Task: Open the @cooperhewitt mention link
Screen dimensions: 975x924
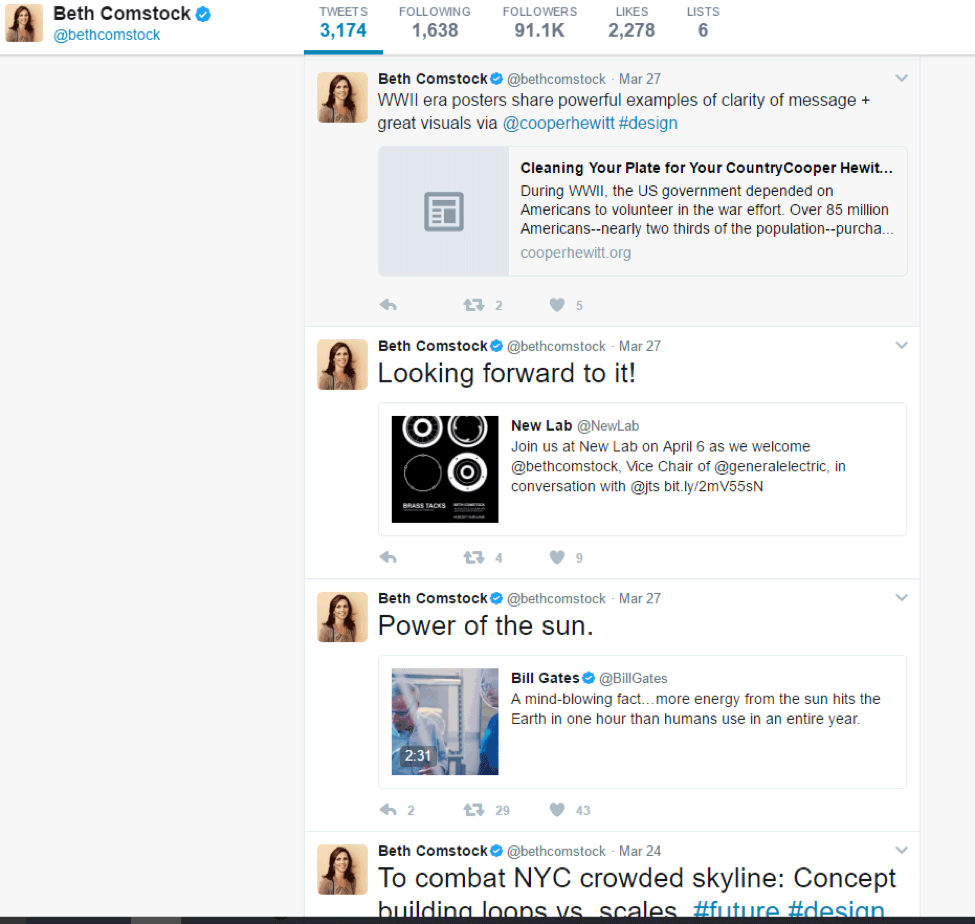Action: [558, 123]
